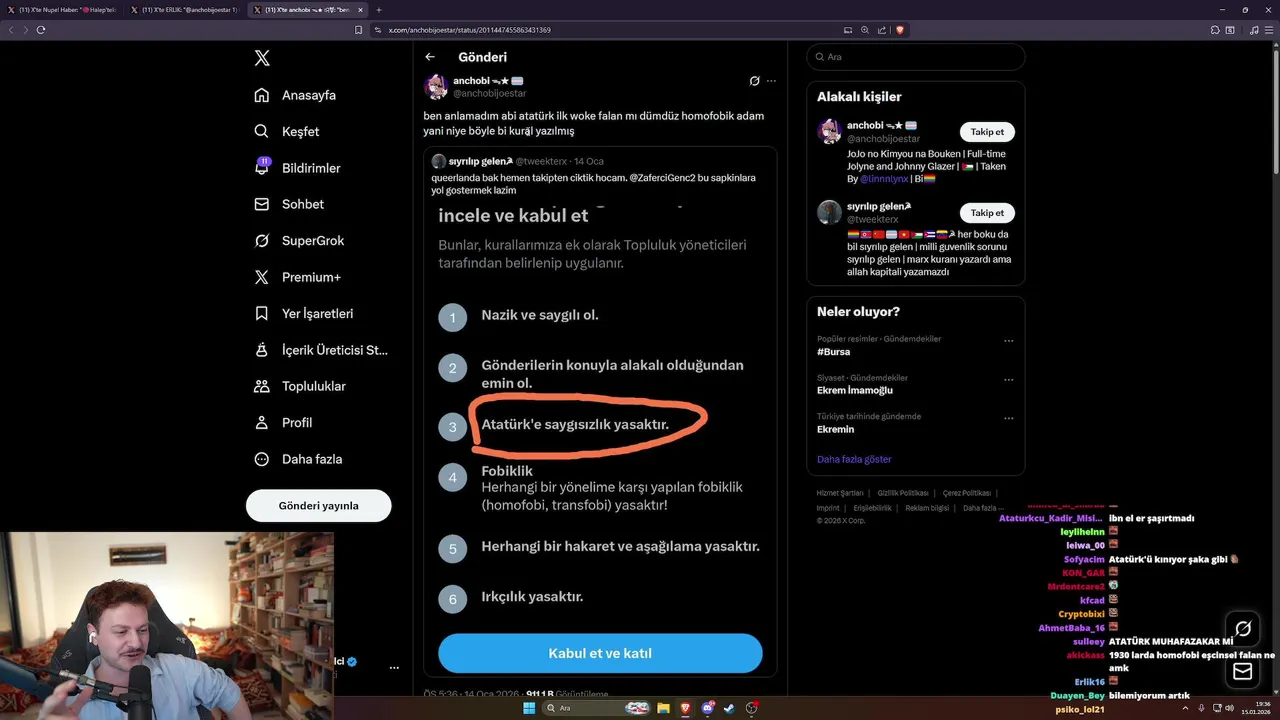Open the @anchobijoestar handle on the post
This screenshot has height=720, width=1280.
click(490, 93)
